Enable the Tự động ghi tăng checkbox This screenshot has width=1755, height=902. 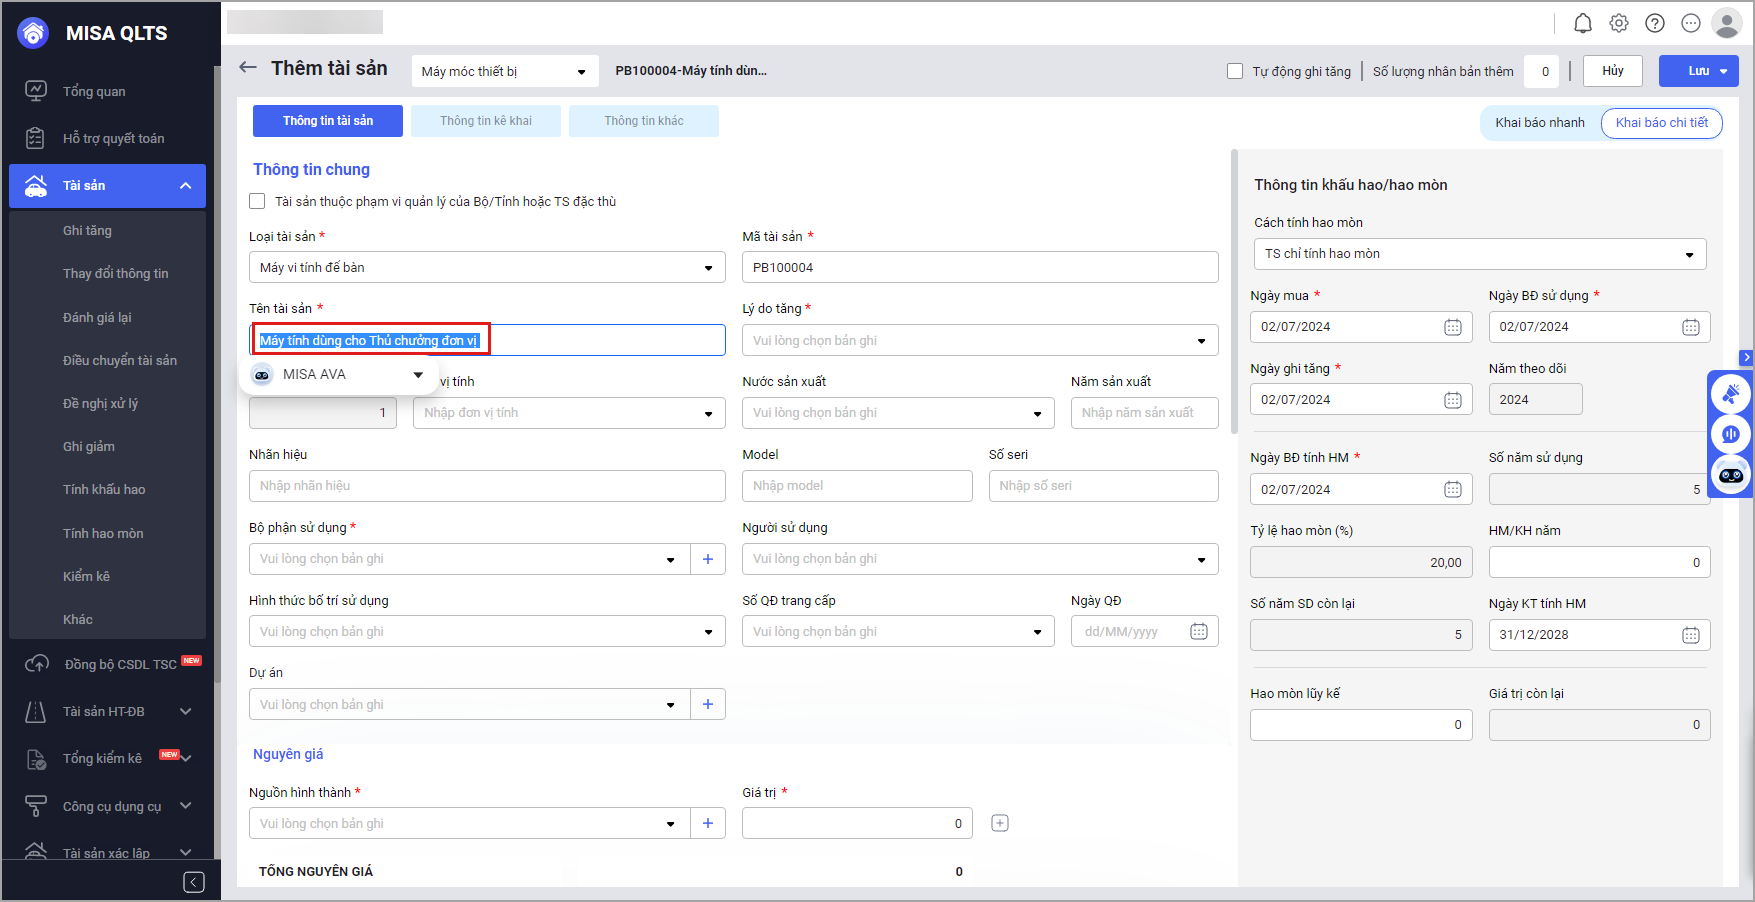click(x=1235, y=71)
